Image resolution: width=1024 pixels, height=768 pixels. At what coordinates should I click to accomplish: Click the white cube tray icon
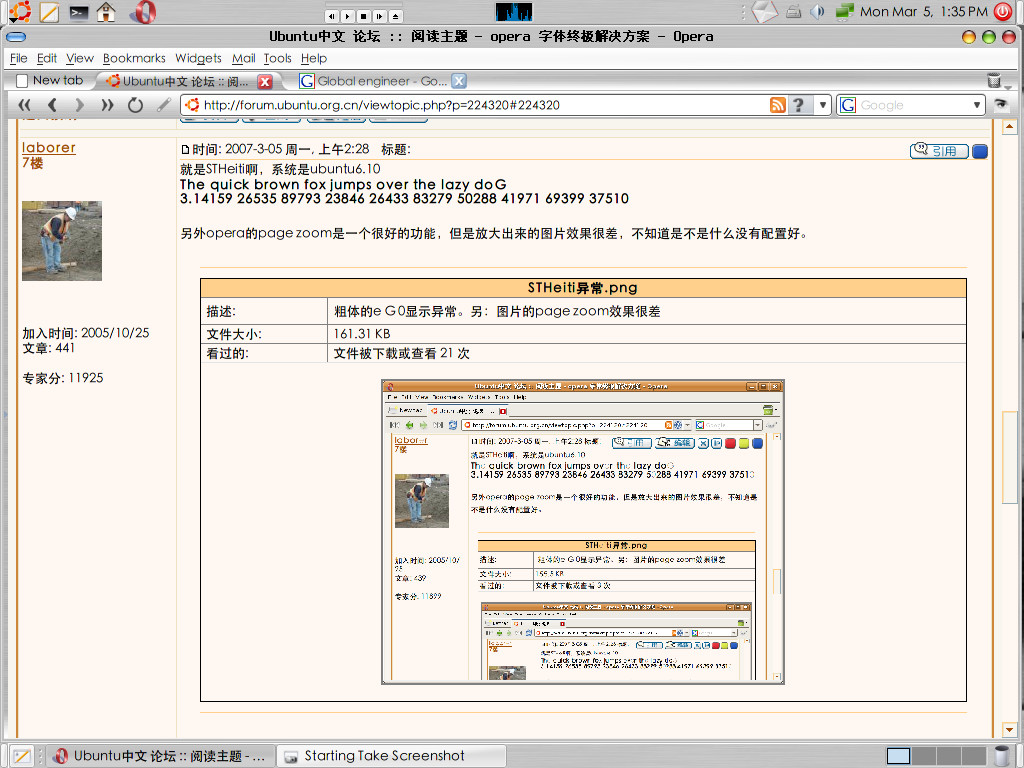764,11
